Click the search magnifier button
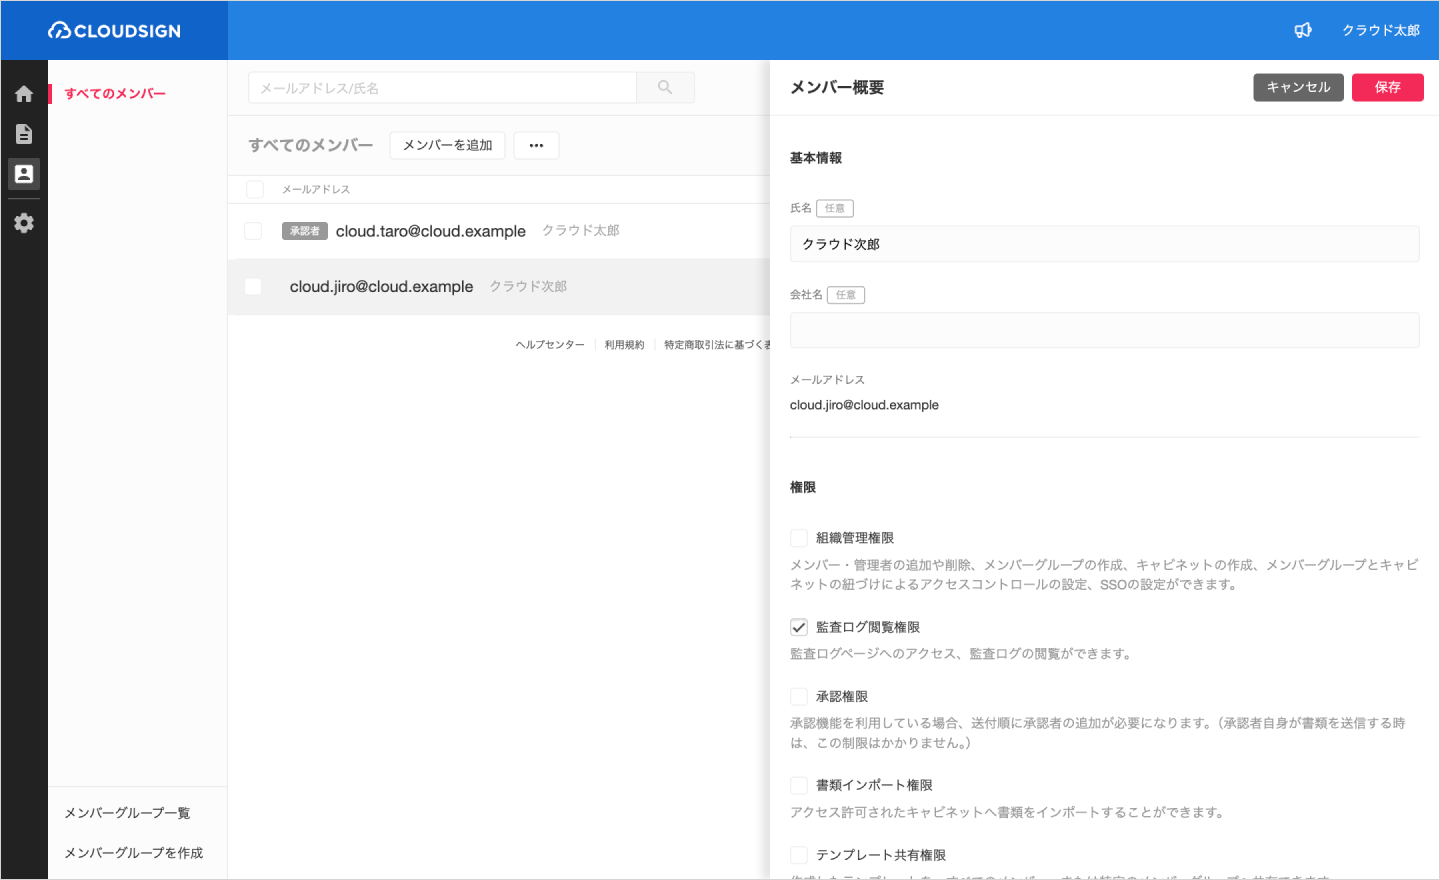1440x880 pixels. 665,88
